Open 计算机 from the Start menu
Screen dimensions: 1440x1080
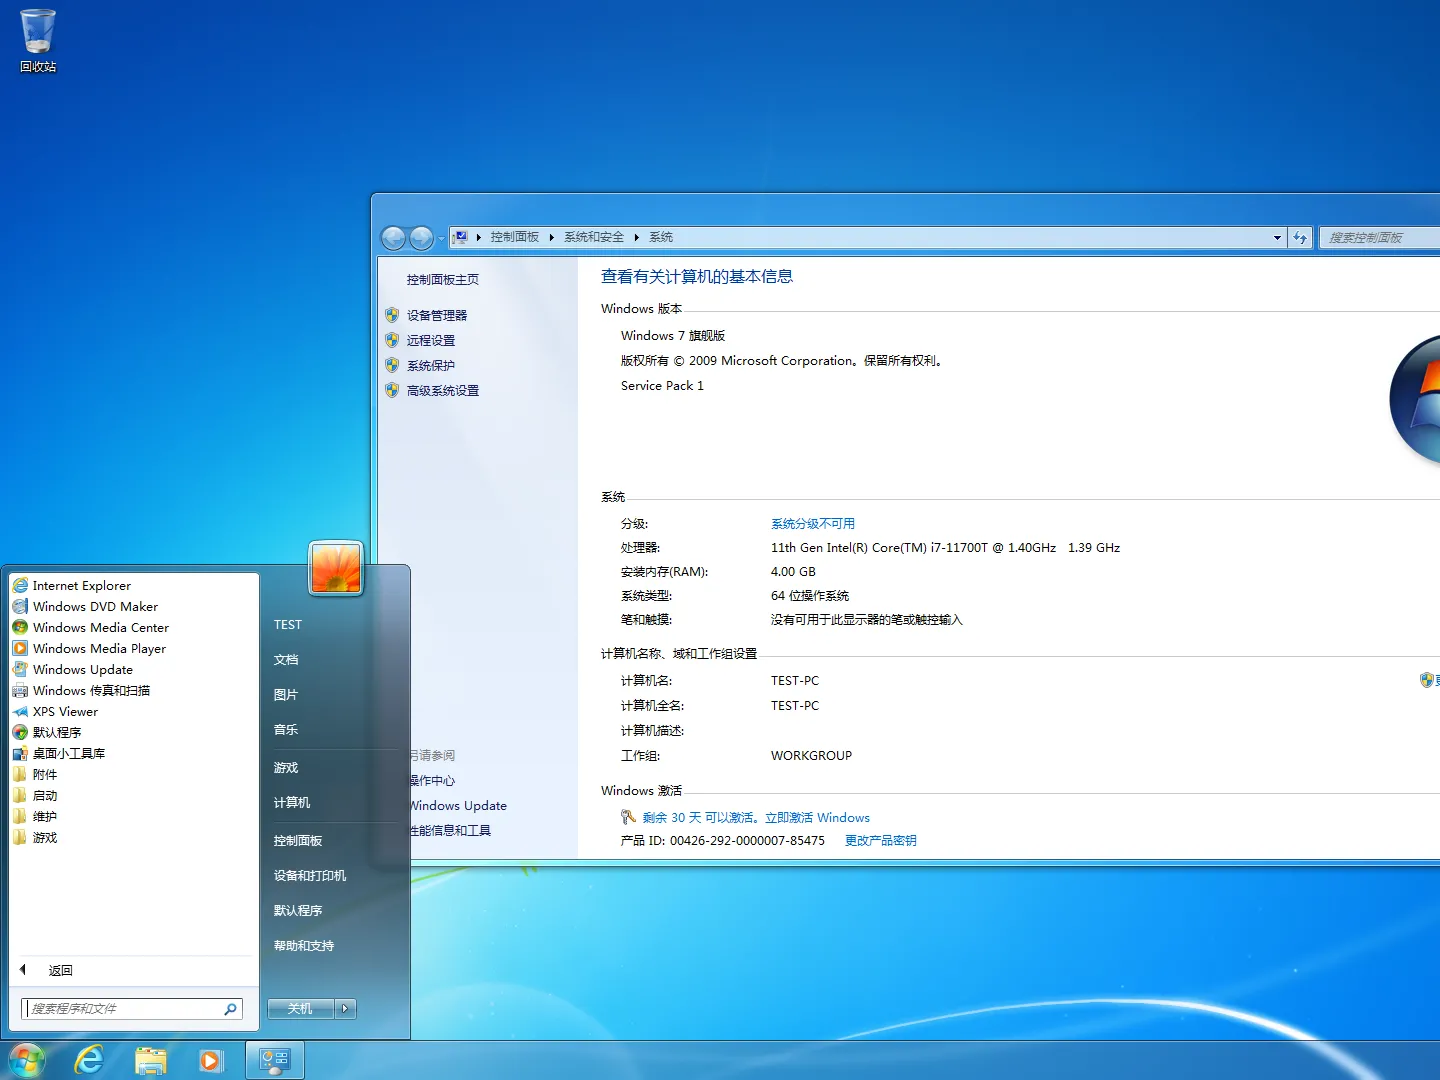coord(291,801)
